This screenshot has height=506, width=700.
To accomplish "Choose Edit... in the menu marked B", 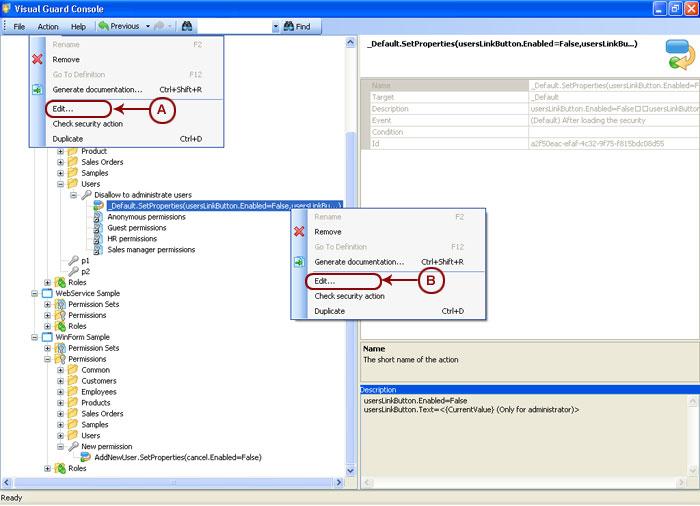I will click(324, 281).
